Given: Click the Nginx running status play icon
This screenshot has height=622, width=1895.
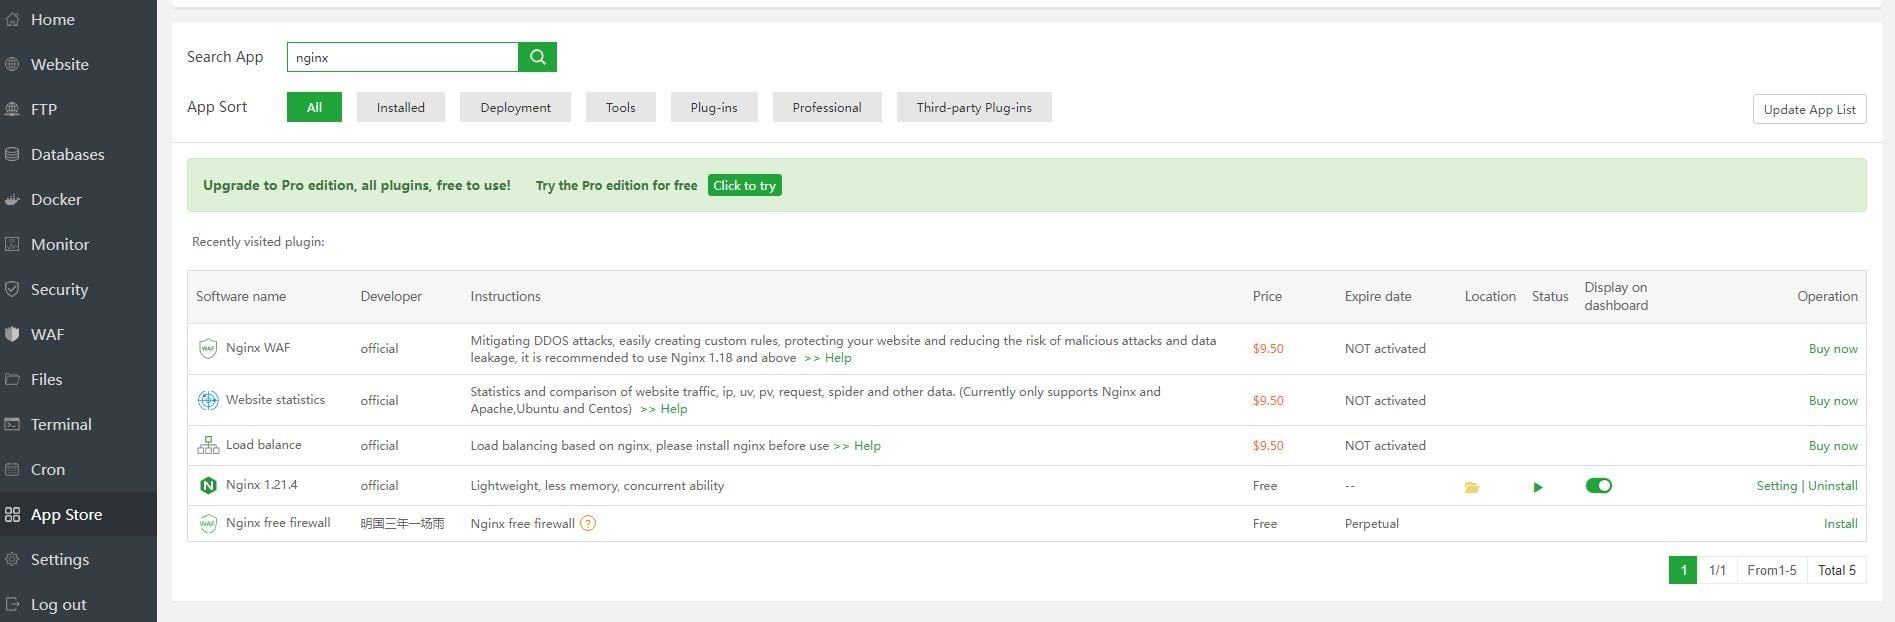Looking at the screenshot, I should pos(1538,487).
